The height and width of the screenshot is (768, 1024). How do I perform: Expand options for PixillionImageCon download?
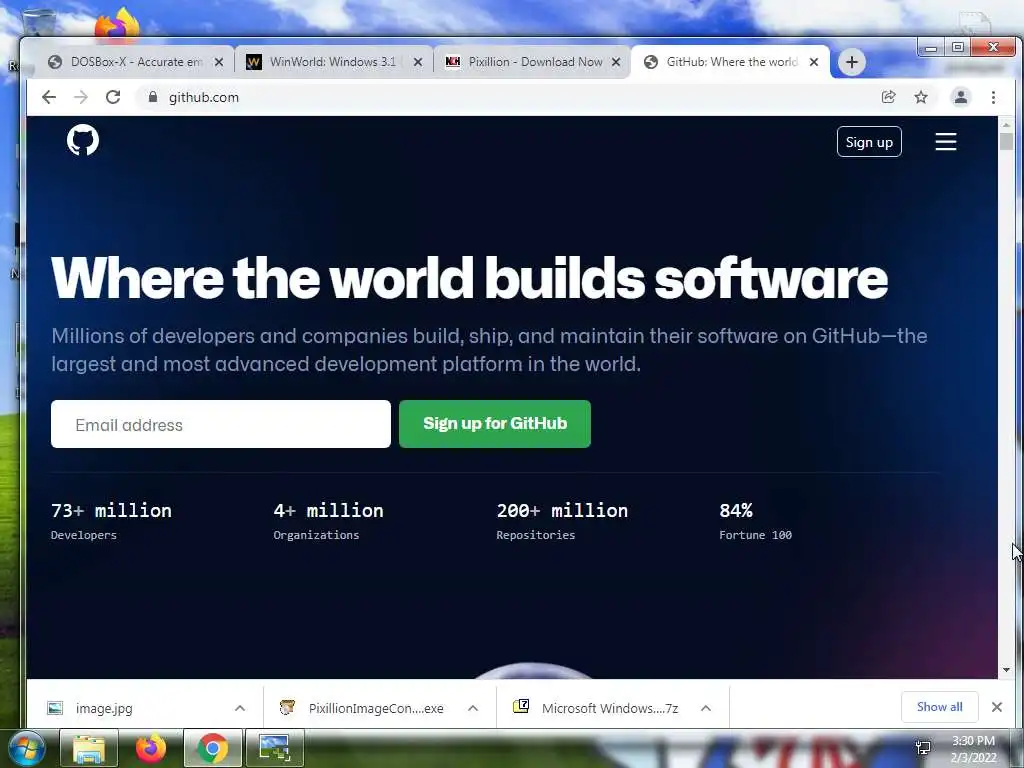[x=473, y=708]
